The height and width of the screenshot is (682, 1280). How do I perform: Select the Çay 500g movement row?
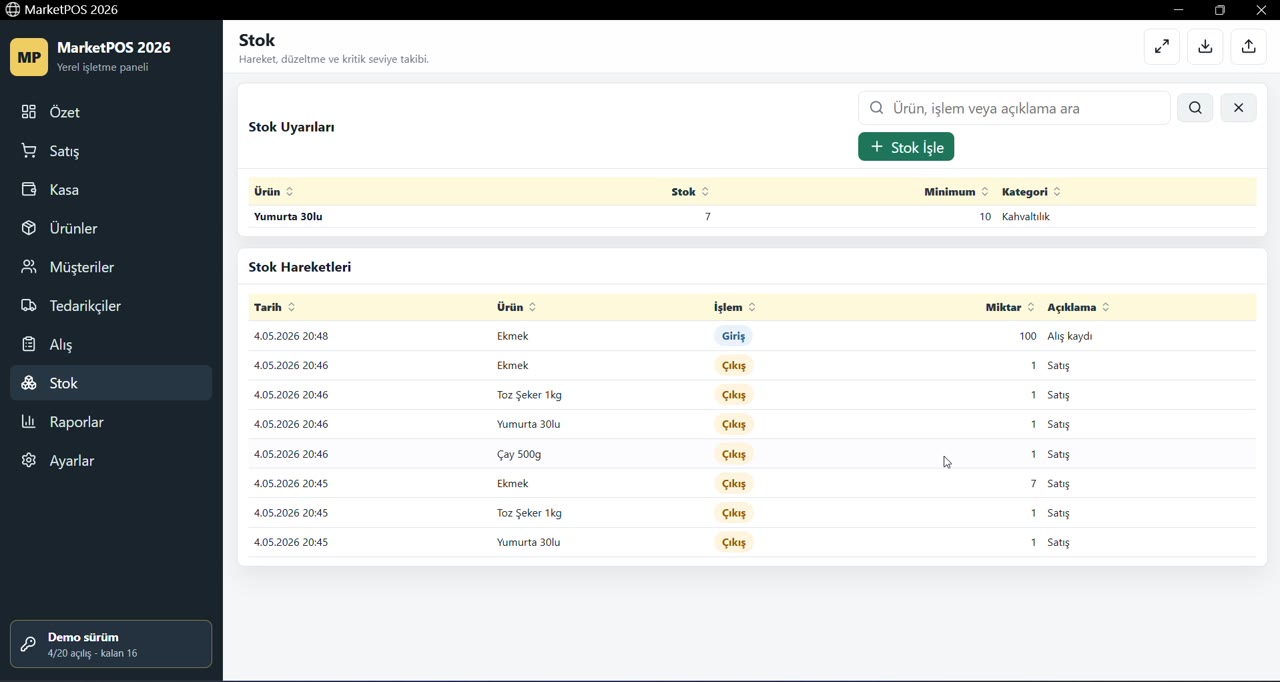pos(752,454)
